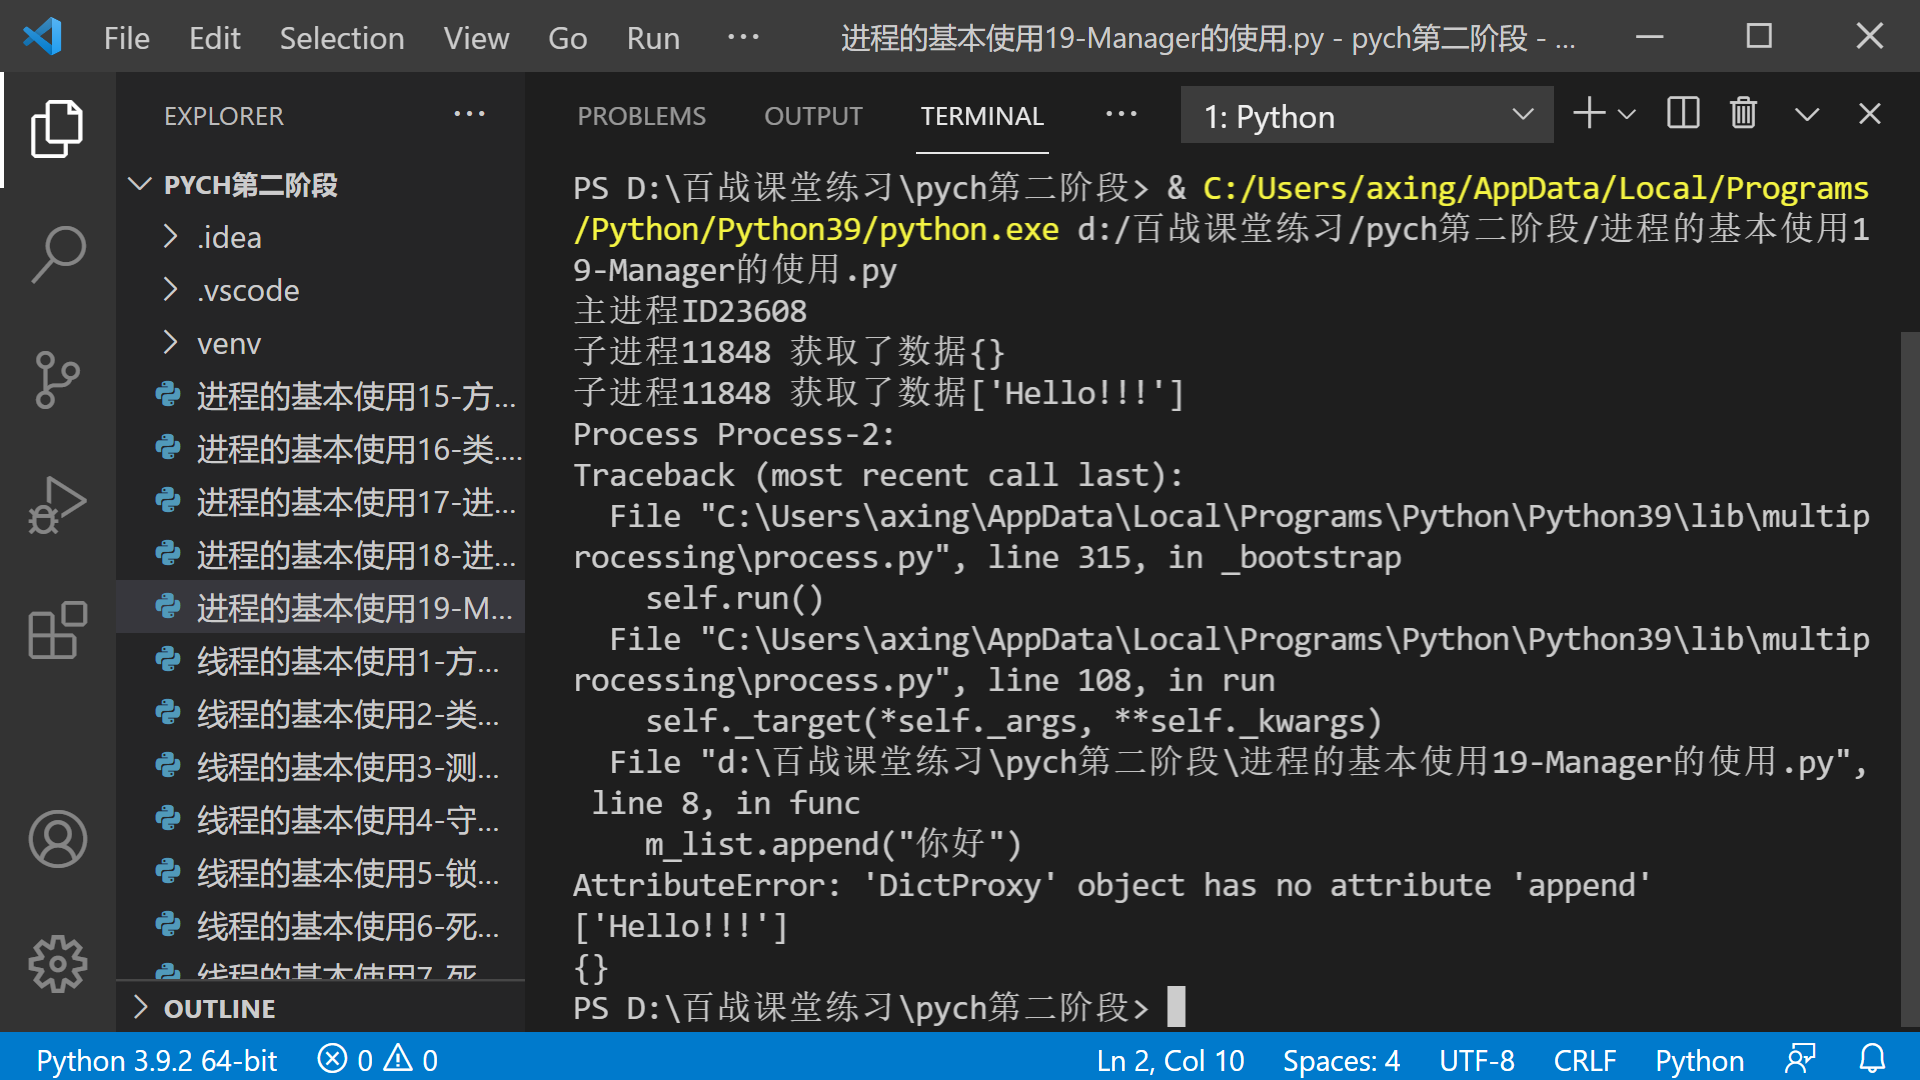Screen dimensions: 1920x1080
Task: Open file 线程的基本使用5-锁...
Action: point(321,873)
